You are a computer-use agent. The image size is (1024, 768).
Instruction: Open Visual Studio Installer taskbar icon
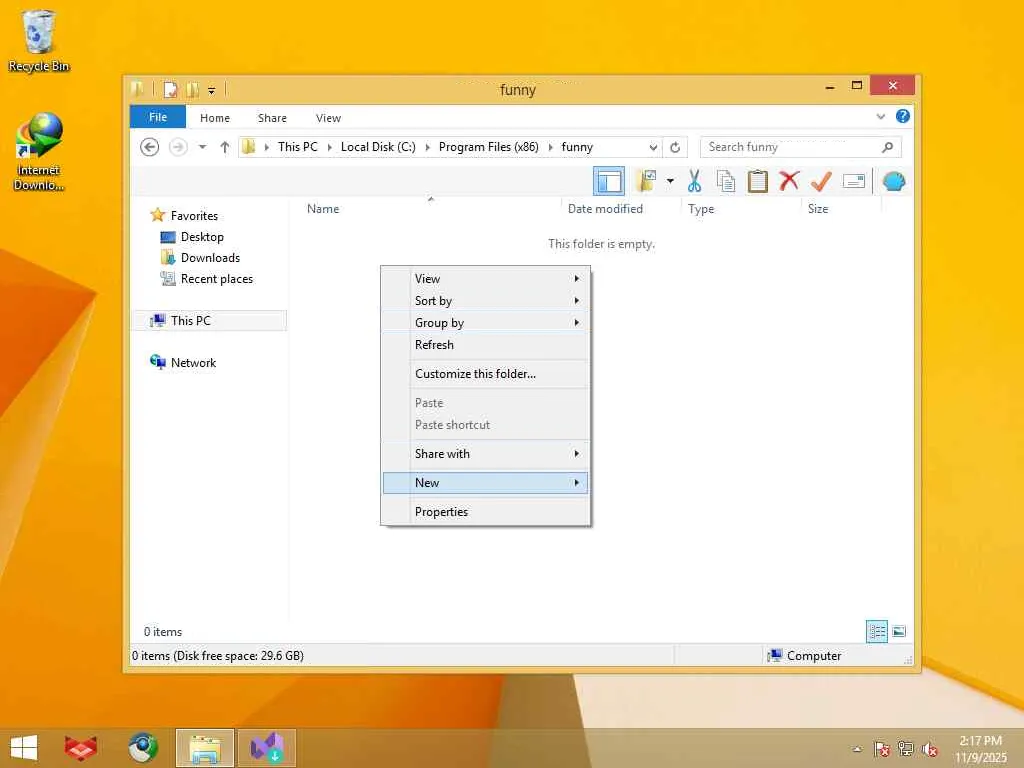(266, 748)
